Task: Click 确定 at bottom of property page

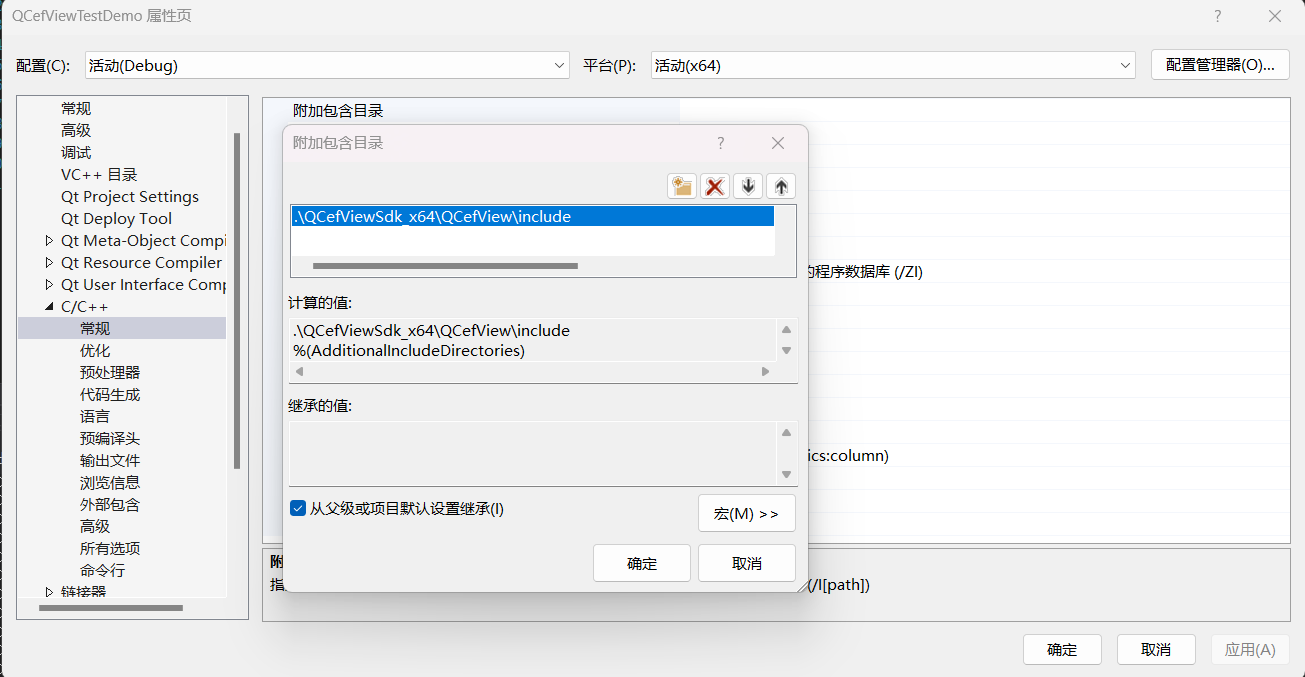Action: [x=1062, y=649]
